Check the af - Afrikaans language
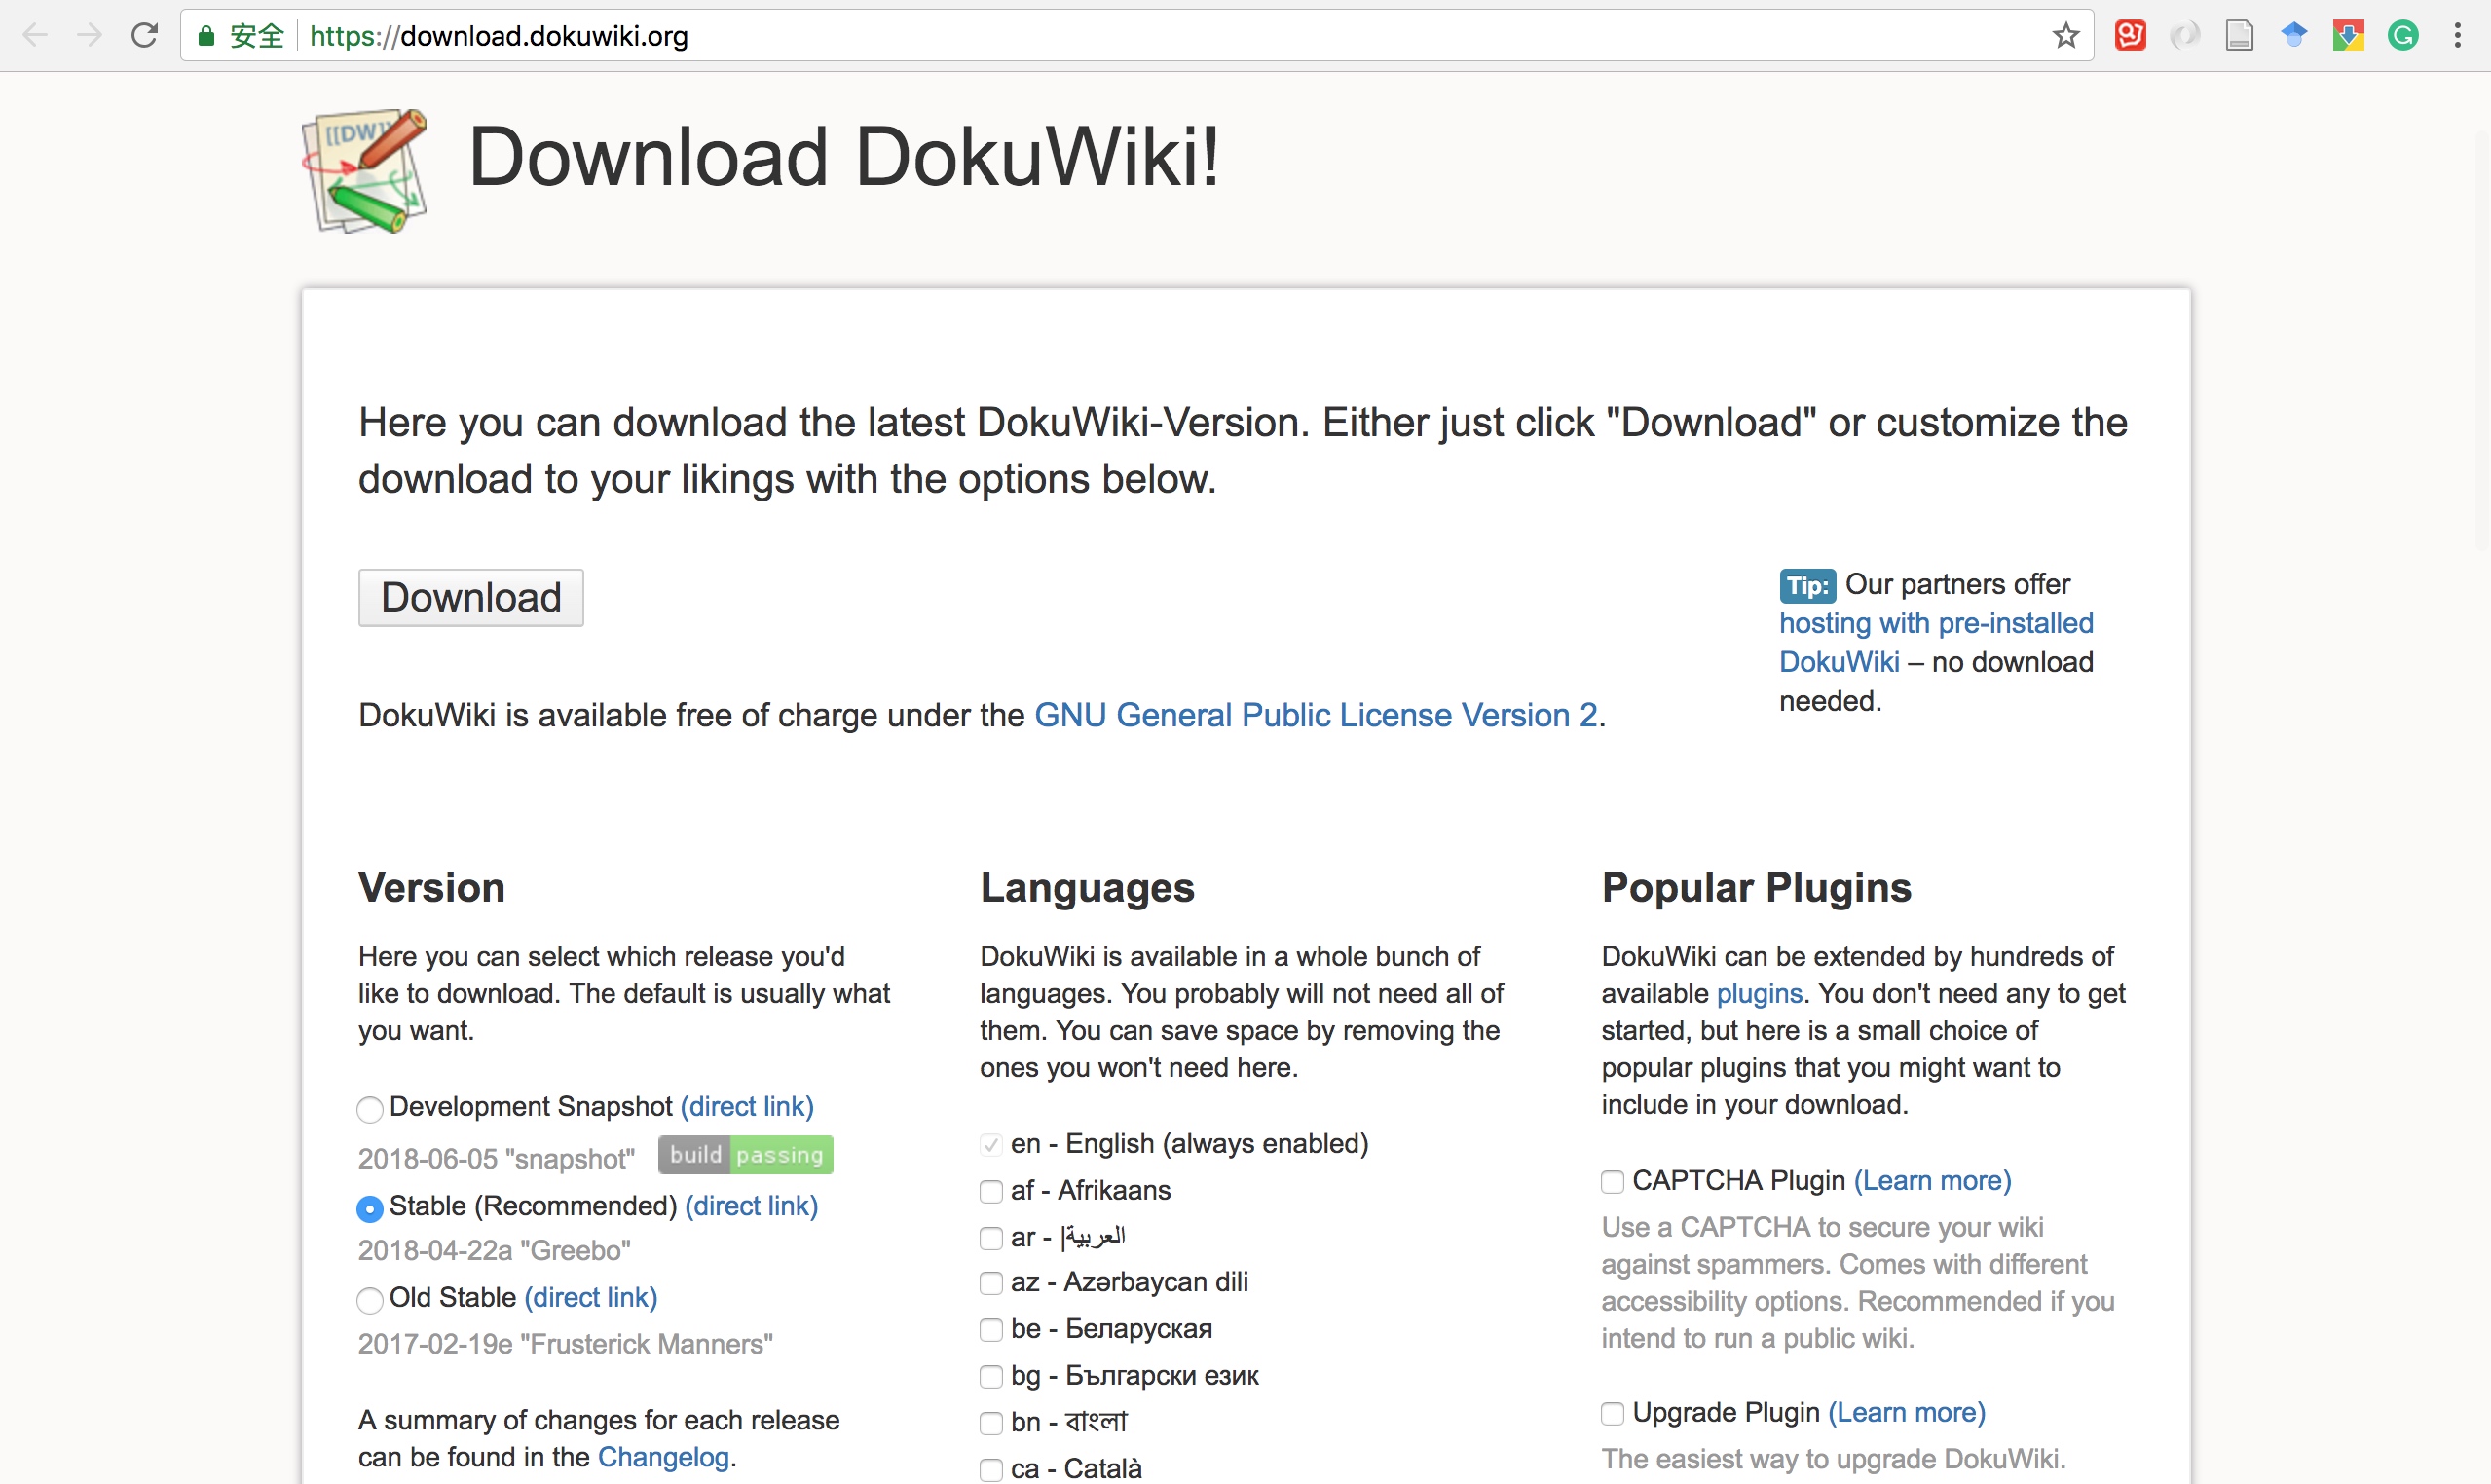The image size is (2491, 1484). click(x=991, y=1192)
